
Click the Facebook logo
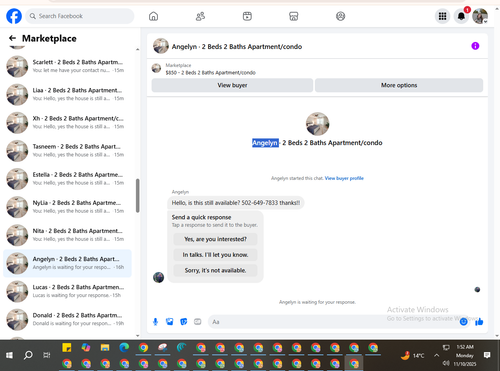coord(14,16)
